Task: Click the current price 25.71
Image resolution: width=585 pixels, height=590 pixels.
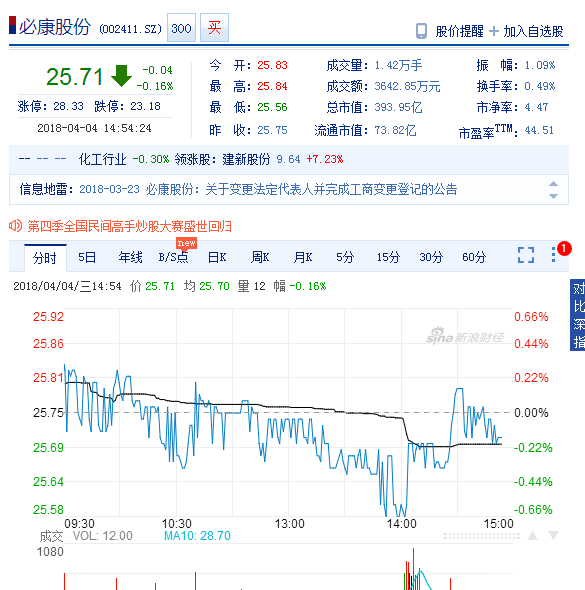Action: [74, 77]
